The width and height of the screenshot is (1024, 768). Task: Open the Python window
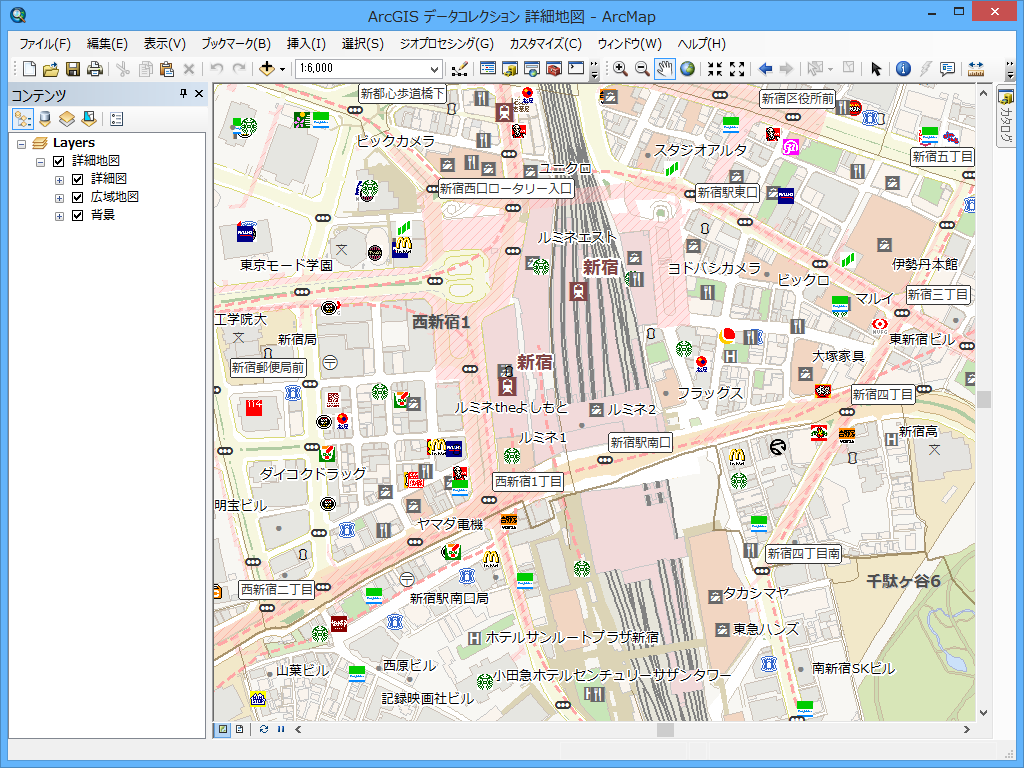tap(576, 69)
